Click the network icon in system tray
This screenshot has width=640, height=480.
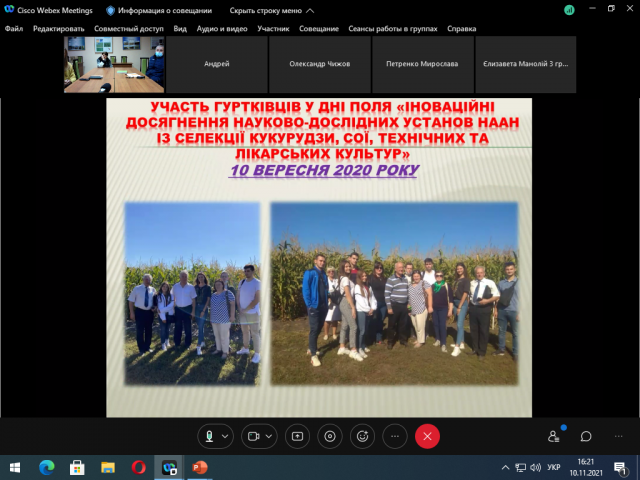[x=520, y=467]
